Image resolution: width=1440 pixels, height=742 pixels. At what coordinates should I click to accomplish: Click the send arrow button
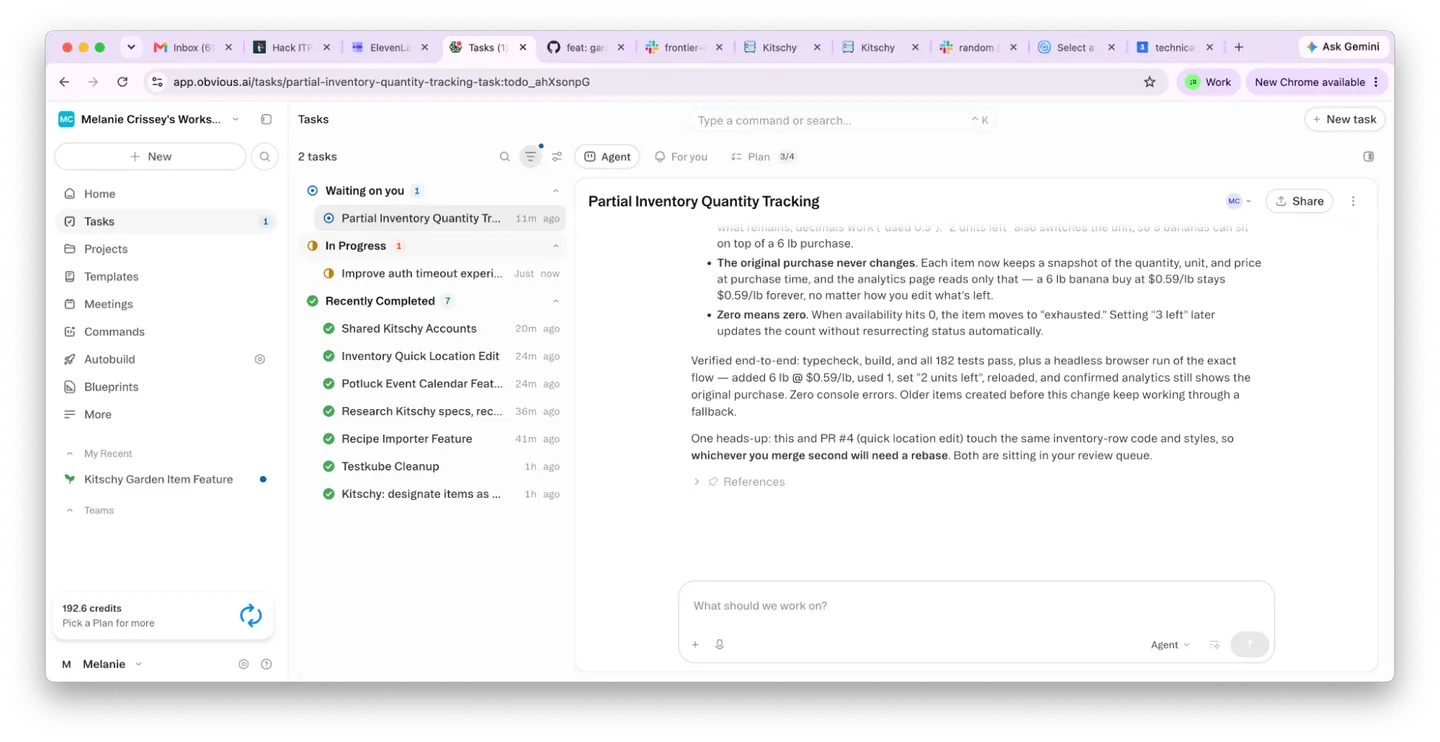pyautogui.click(x=1250, y=645)
